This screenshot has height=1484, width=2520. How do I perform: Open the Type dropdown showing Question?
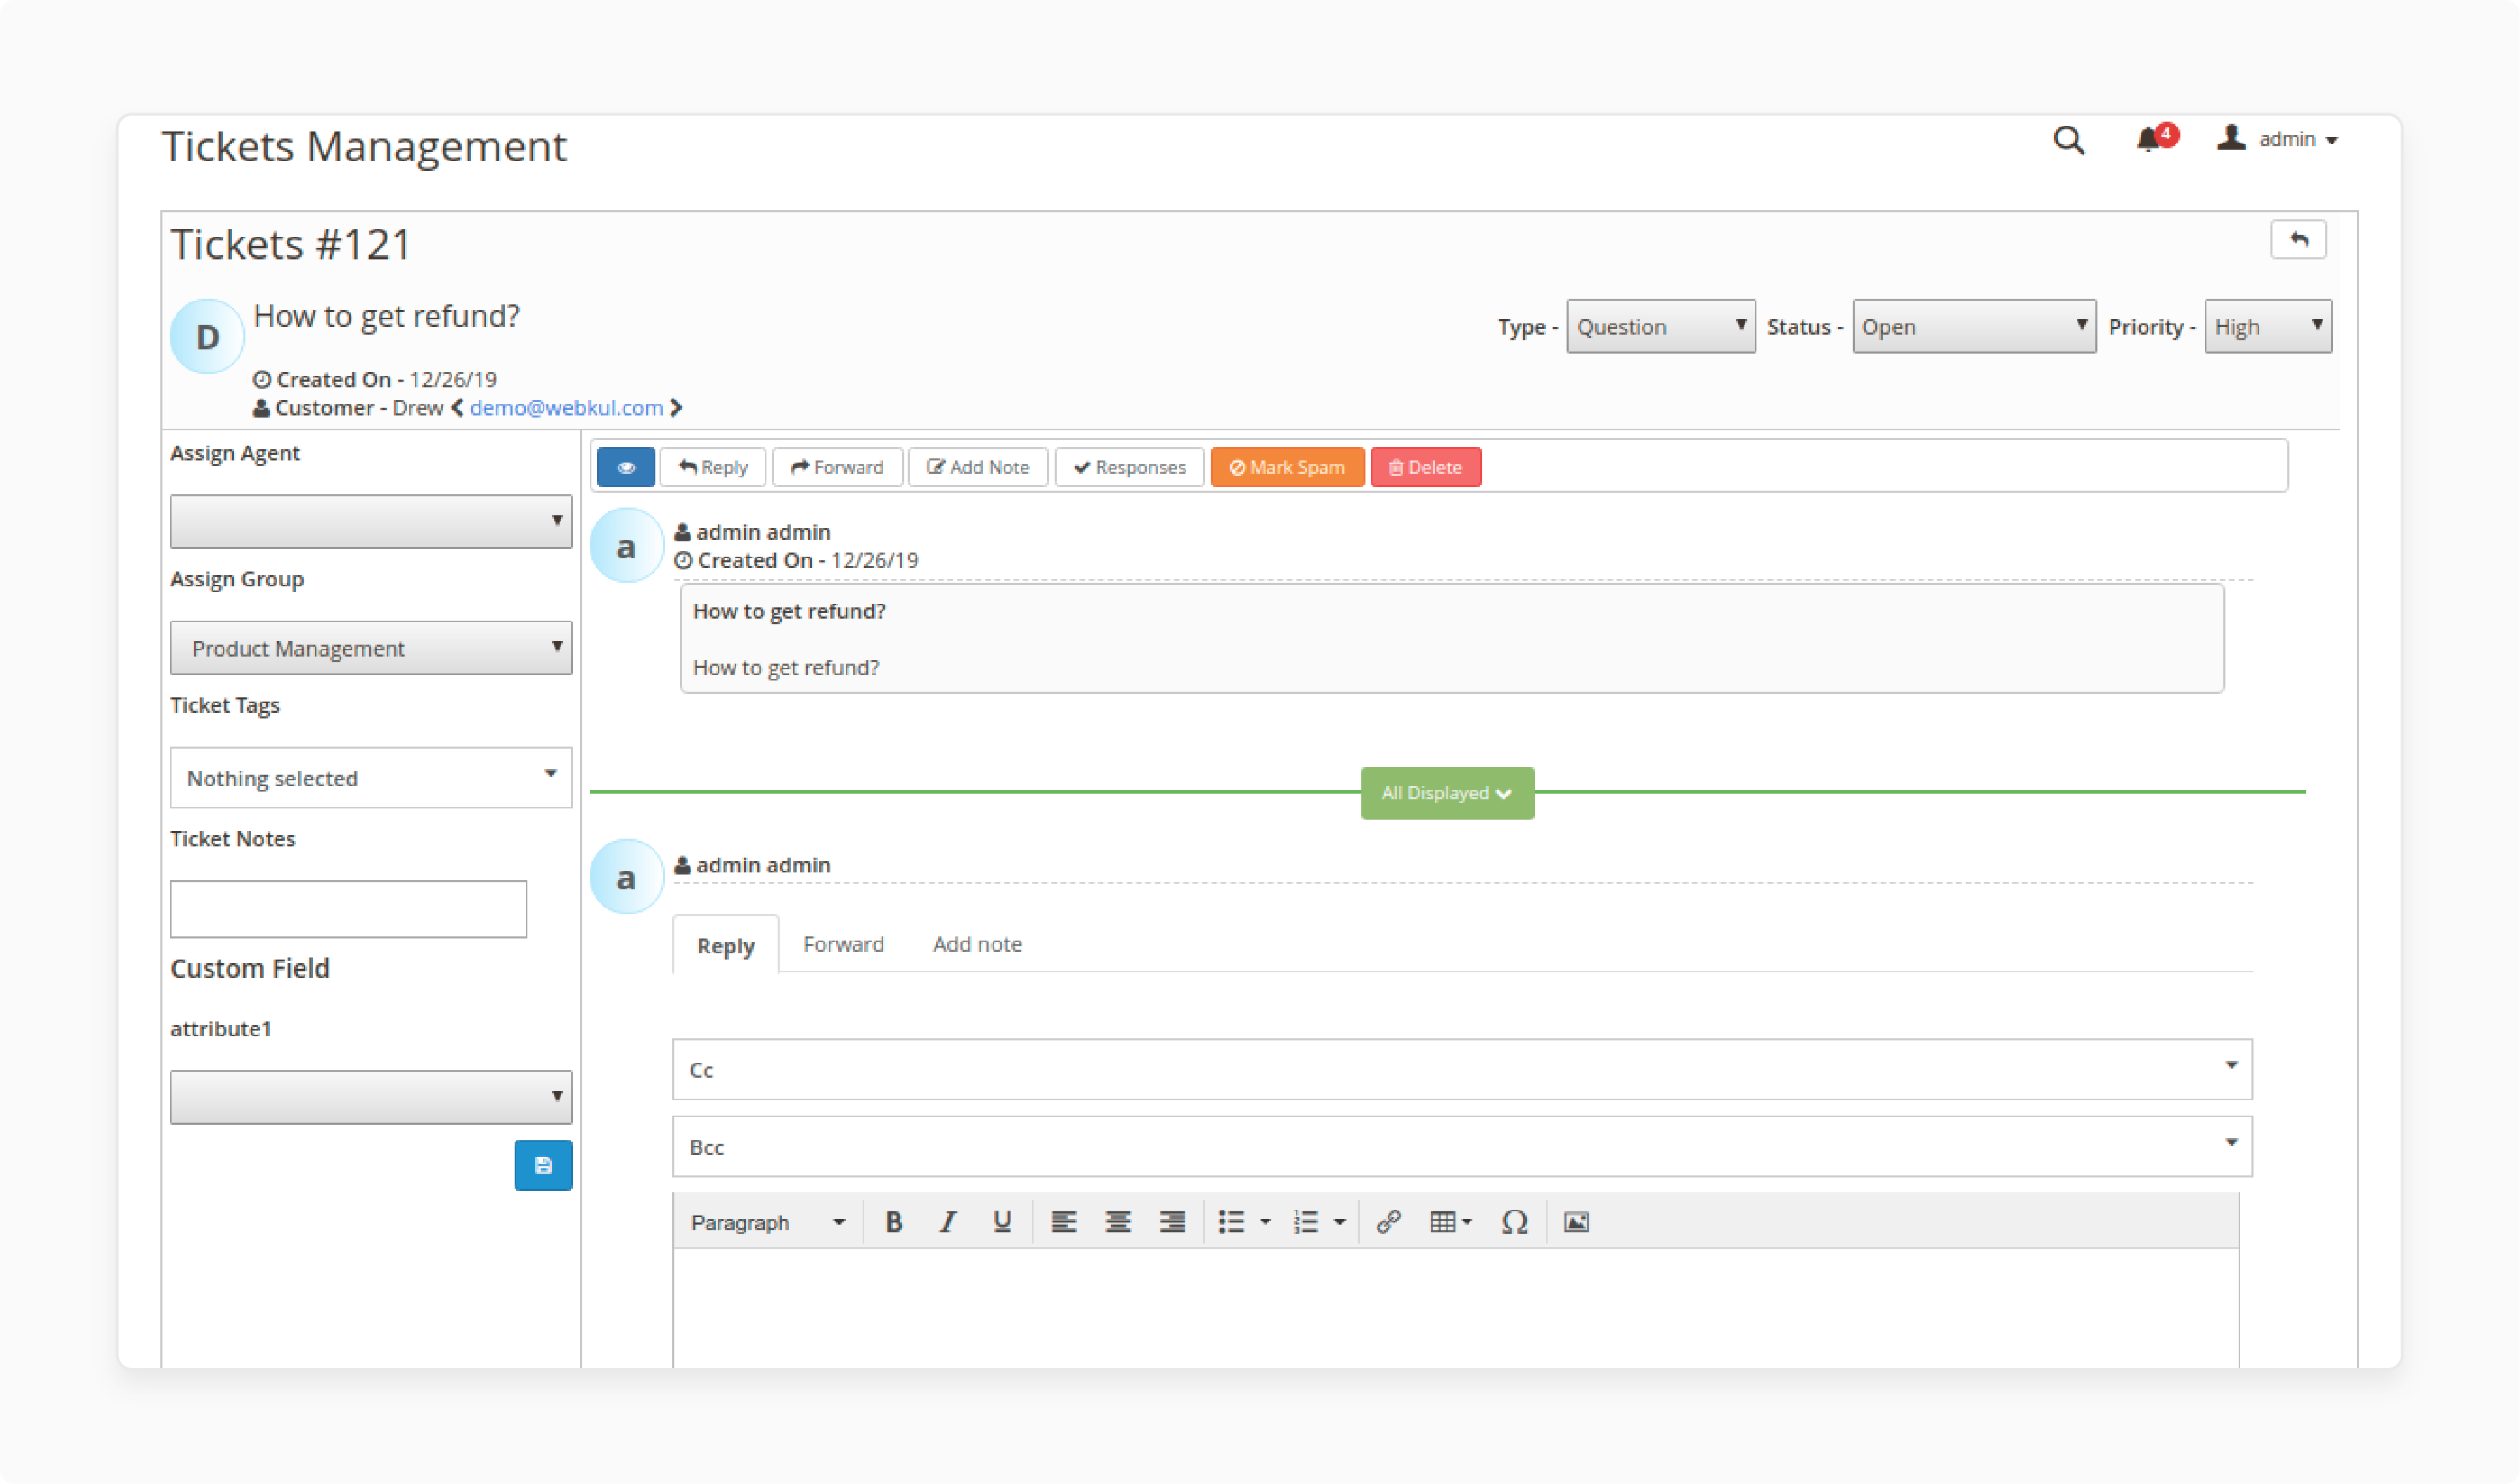(1660, 326)
